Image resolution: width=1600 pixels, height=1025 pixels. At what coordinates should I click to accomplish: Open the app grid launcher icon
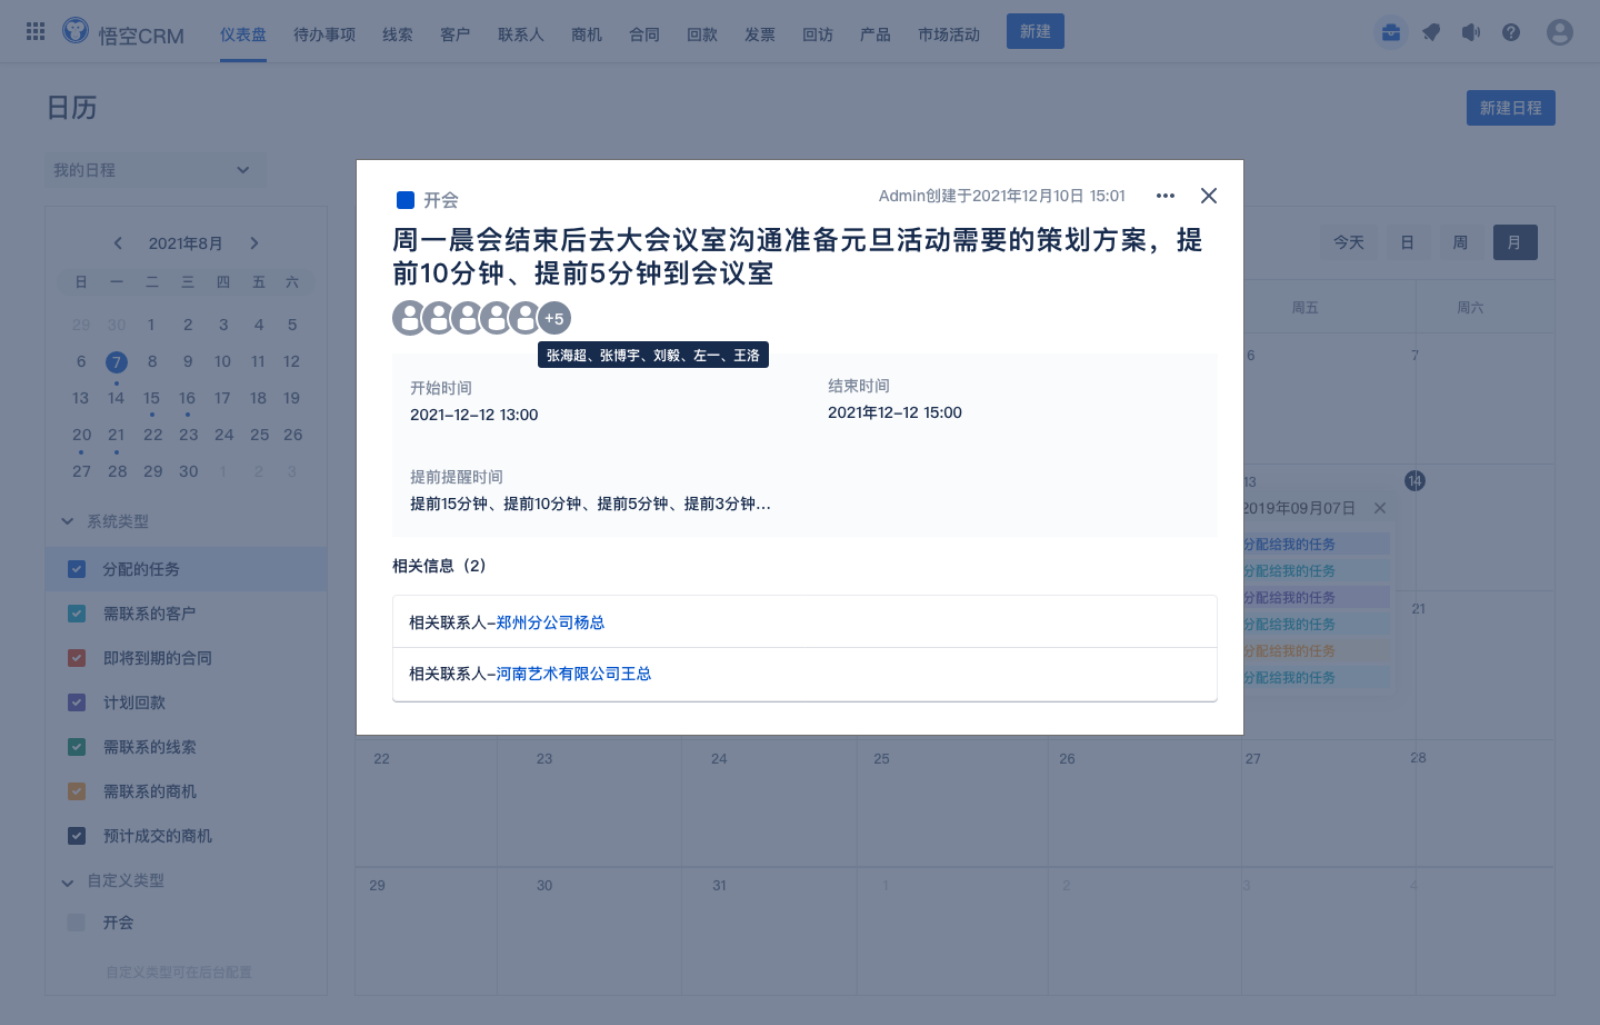[x=35, y=31]
